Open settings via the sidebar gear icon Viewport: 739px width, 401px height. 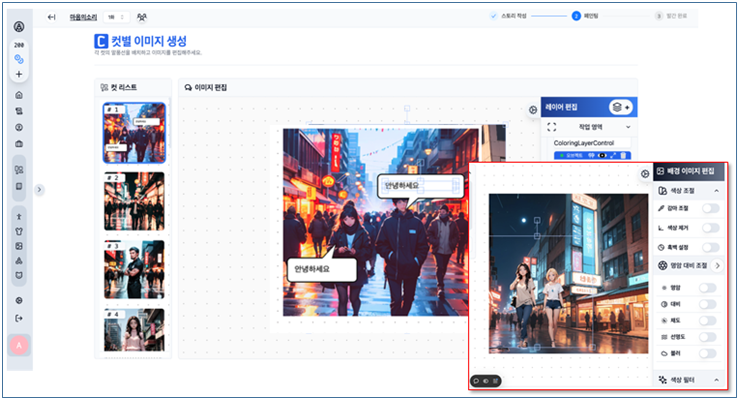point(19,301)
